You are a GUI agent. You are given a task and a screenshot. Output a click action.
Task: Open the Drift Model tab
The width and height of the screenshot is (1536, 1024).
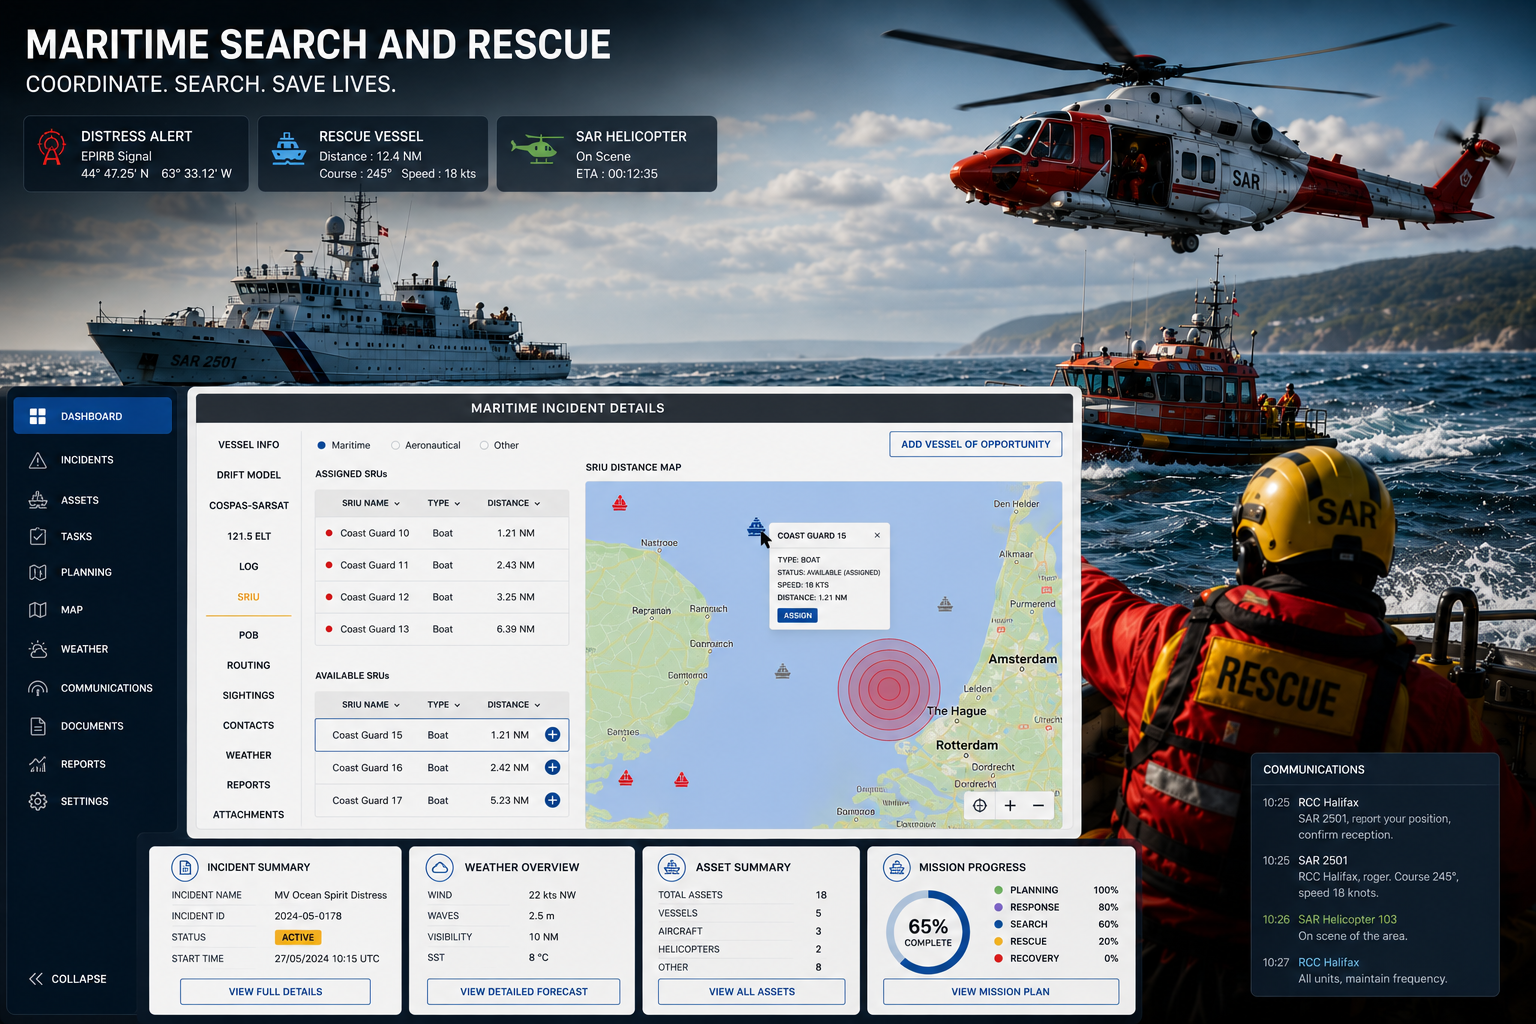249,475
